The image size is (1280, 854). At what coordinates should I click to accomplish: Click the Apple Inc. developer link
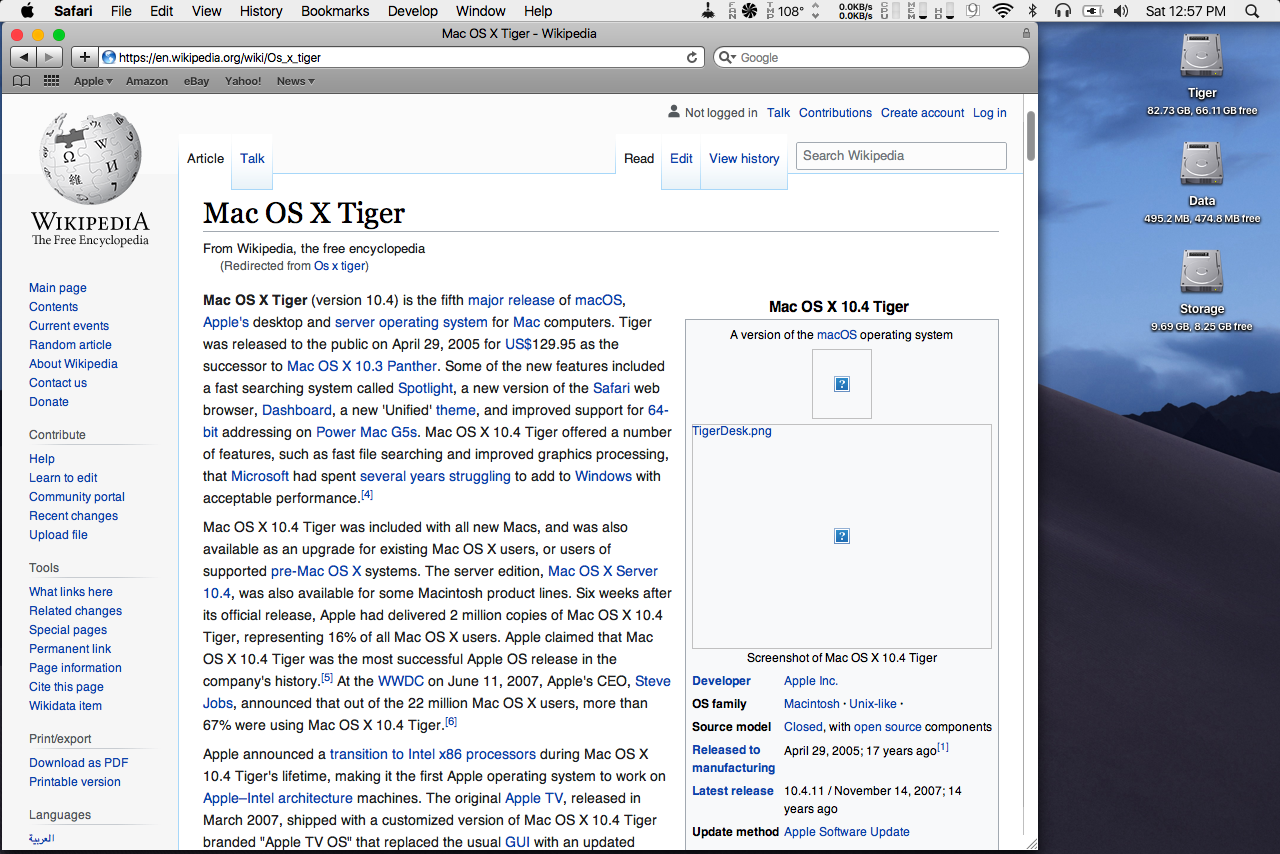click(x=811, y=681)
